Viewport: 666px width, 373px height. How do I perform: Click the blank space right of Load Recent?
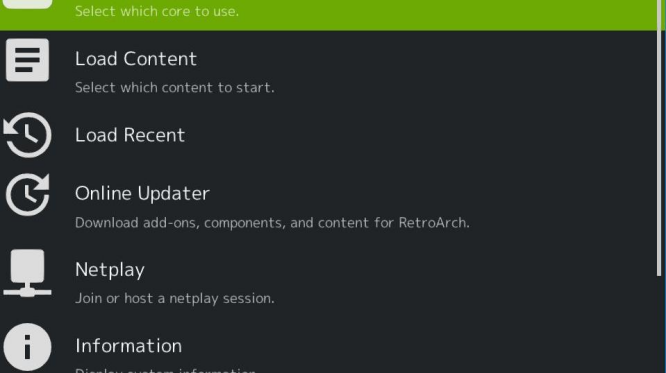(420, 135)
